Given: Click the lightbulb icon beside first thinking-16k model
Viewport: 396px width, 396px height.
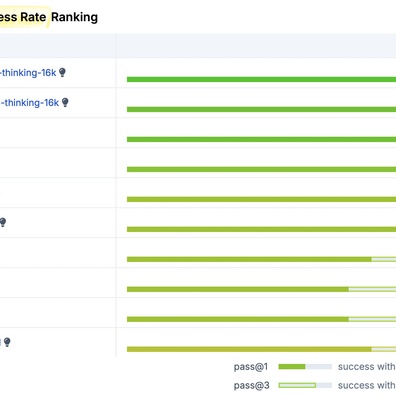Looking at the screenshot, I should click(x=62, y=72).
